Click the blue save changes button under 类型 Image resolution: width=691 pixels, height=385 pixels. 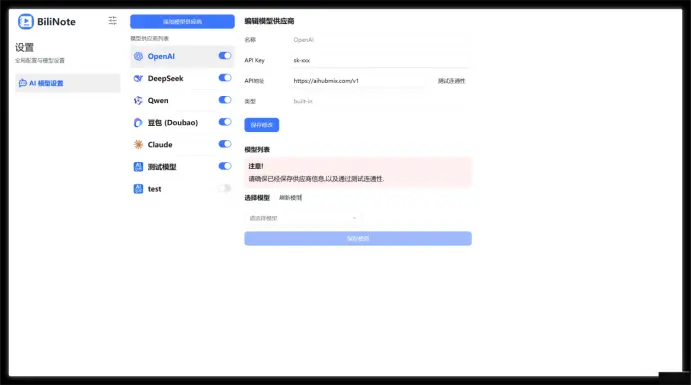pos(261,125)
